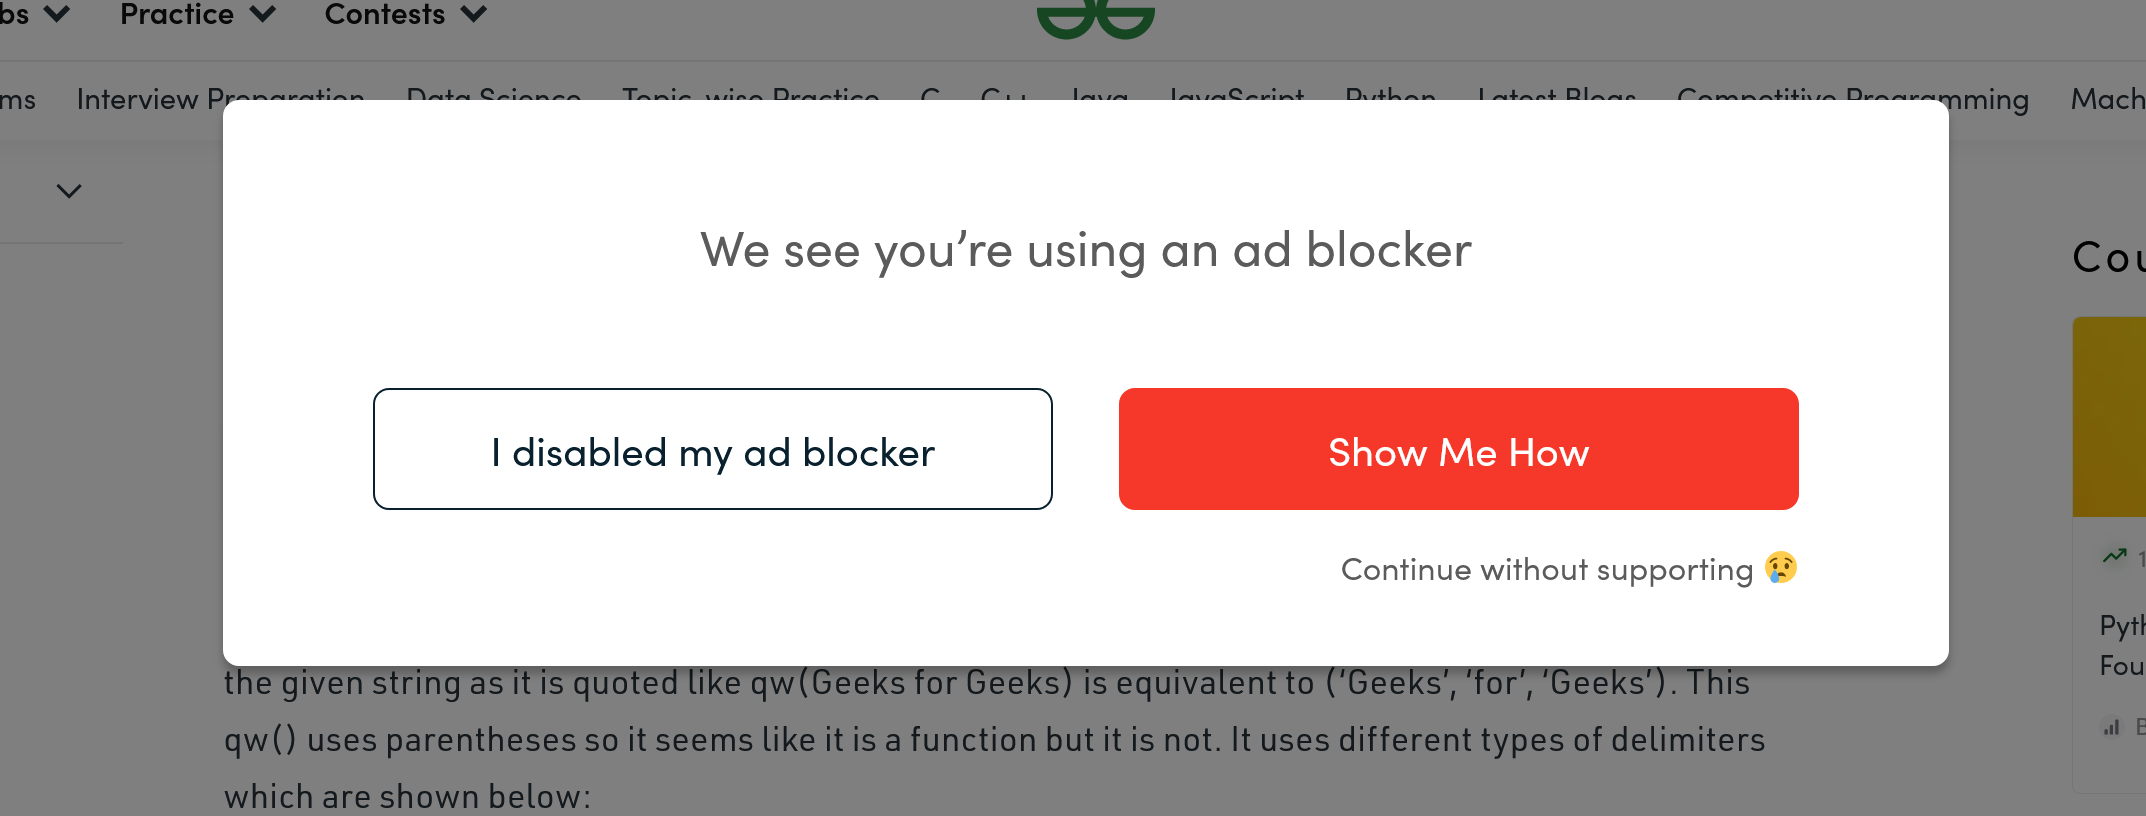
Task: Click the difficulty bar-chart icon on the Python course
Action: coord(2112,729)
